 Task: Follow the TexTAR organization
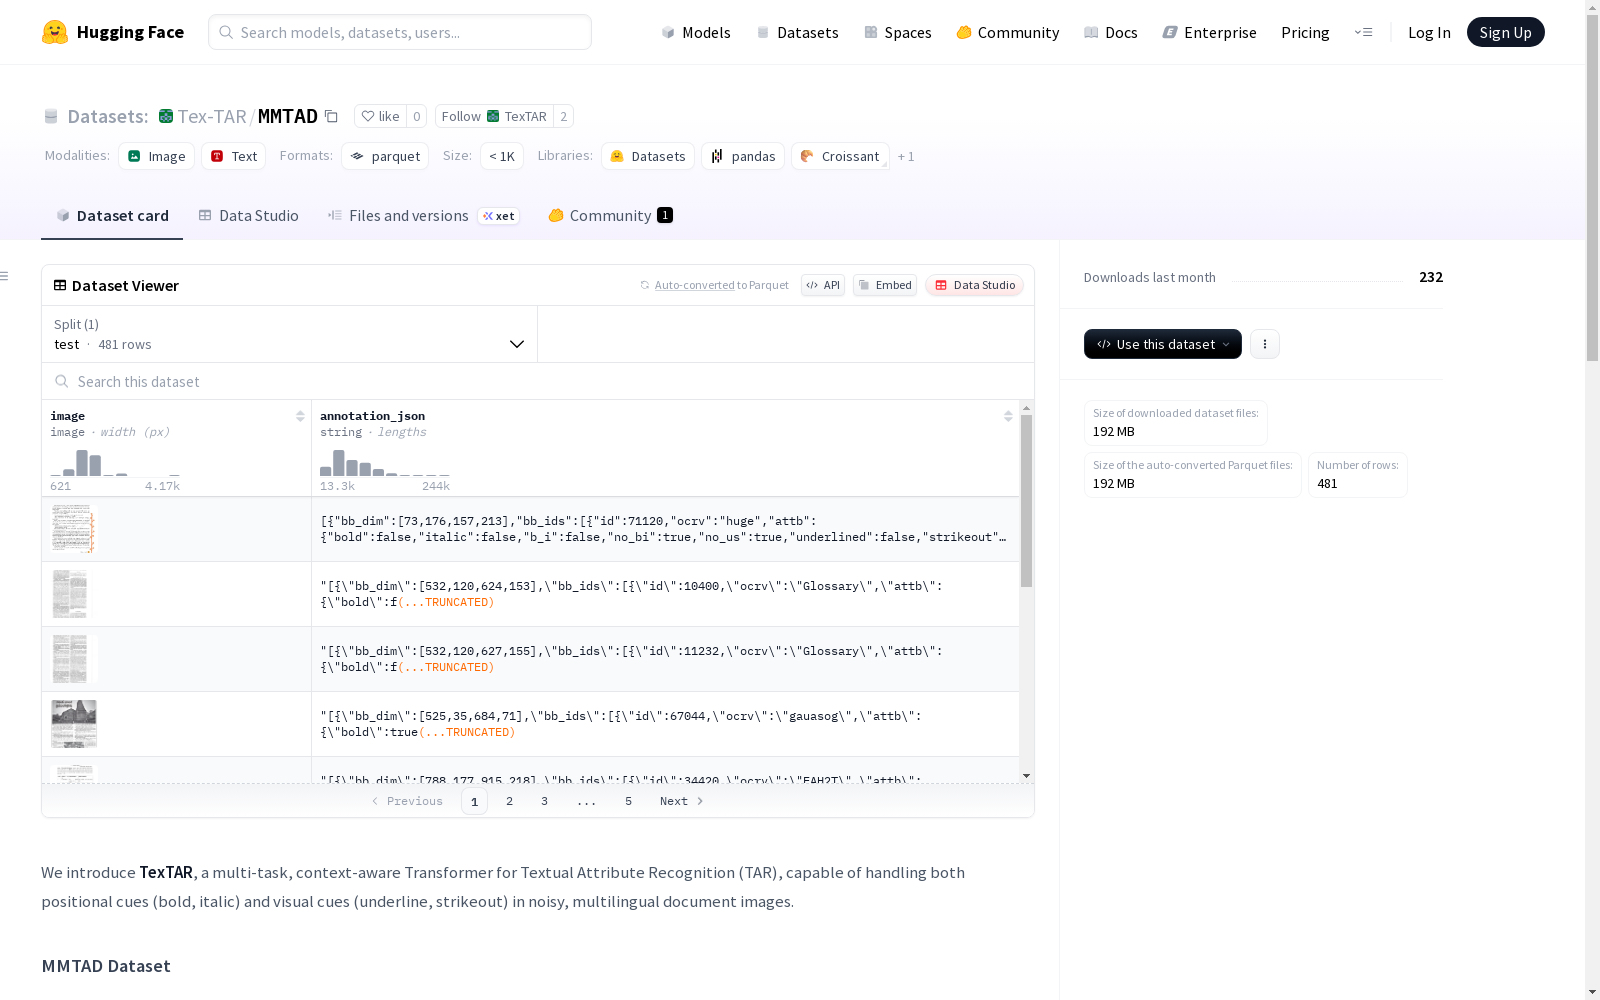(494, 117)
